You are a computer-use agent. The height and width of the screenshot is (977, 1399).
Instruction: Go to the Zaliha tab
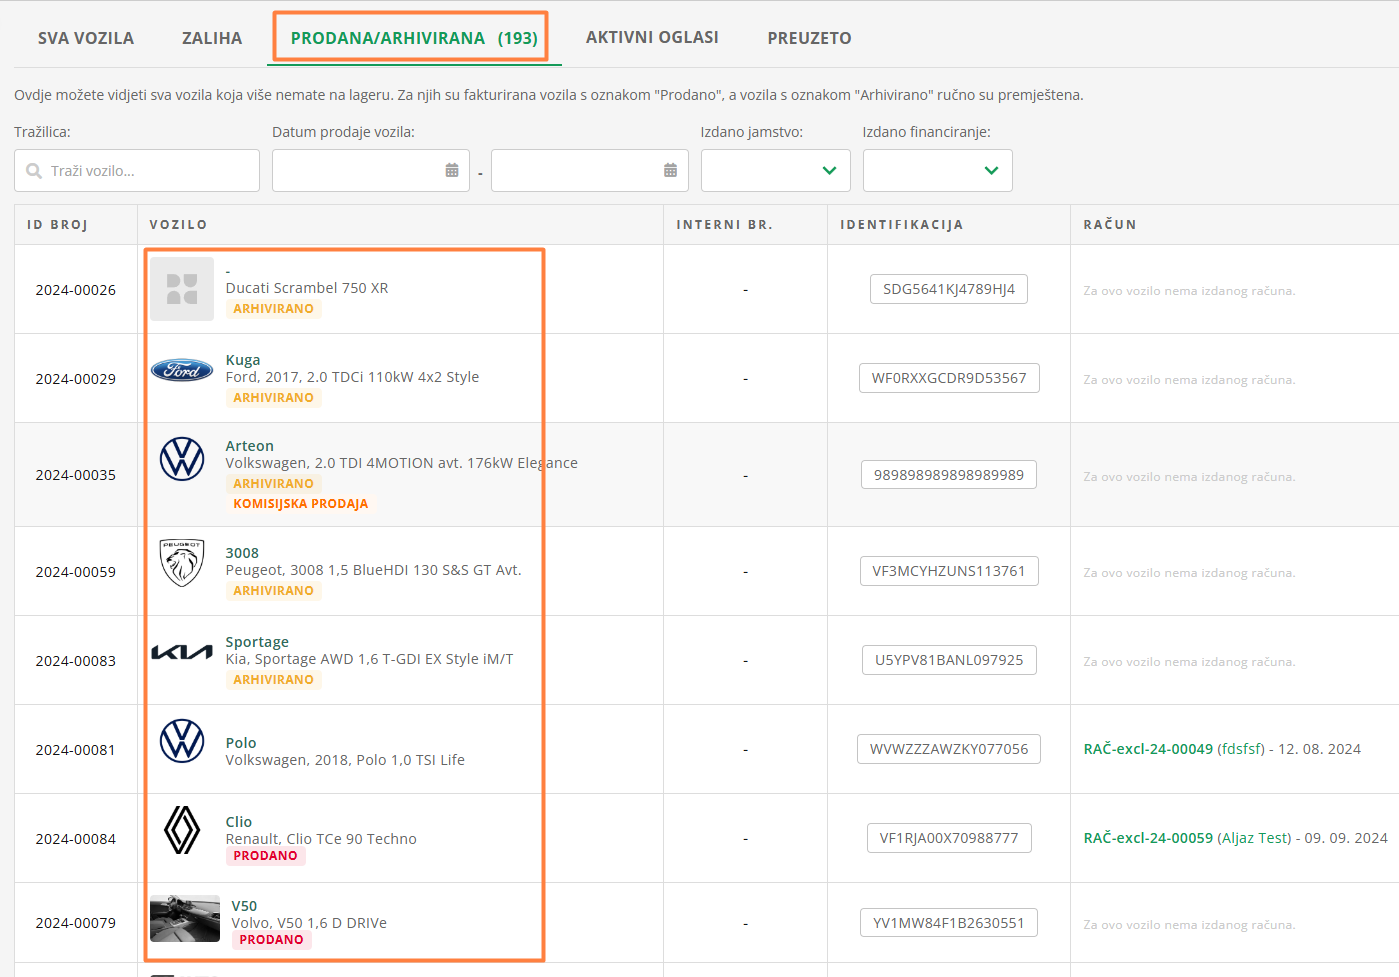tap(212, 38)
